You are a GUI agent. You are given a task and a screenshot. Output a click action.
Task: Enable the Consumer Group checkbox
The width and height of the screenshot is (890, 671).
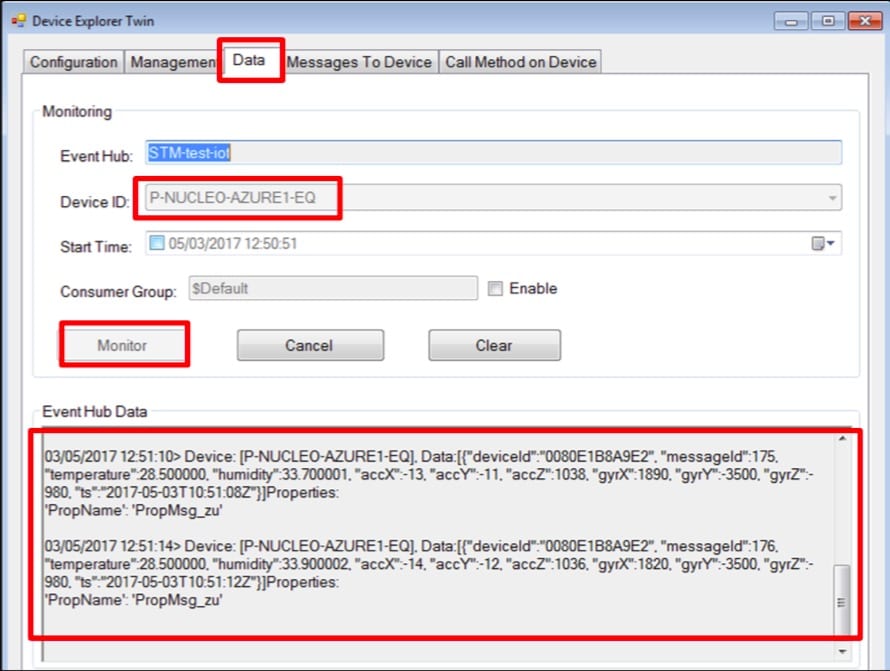click(x=495, y=289)
